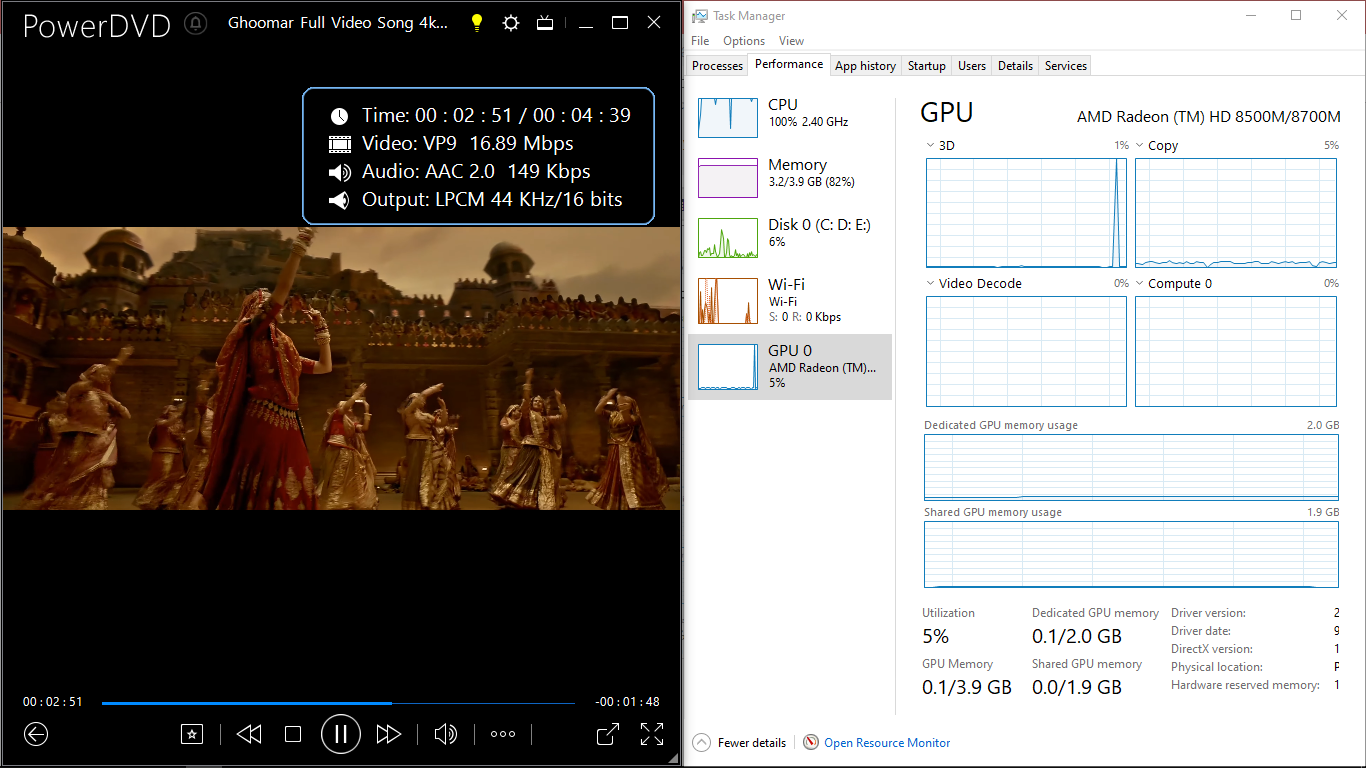Switch to the Startup tab
The height and width of the screenshot is (768, 1366).
(926, 66)
